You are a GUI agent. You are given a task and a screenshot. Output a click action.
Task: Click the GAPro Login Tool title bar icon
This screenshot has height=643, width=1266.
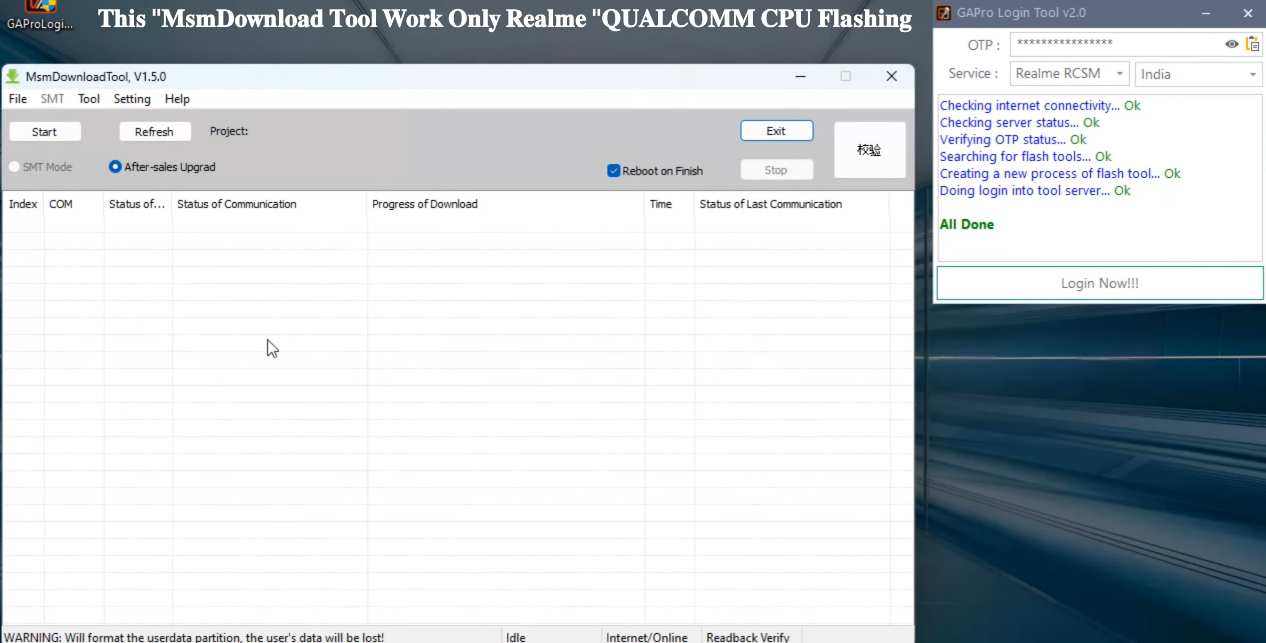point(943,13)
